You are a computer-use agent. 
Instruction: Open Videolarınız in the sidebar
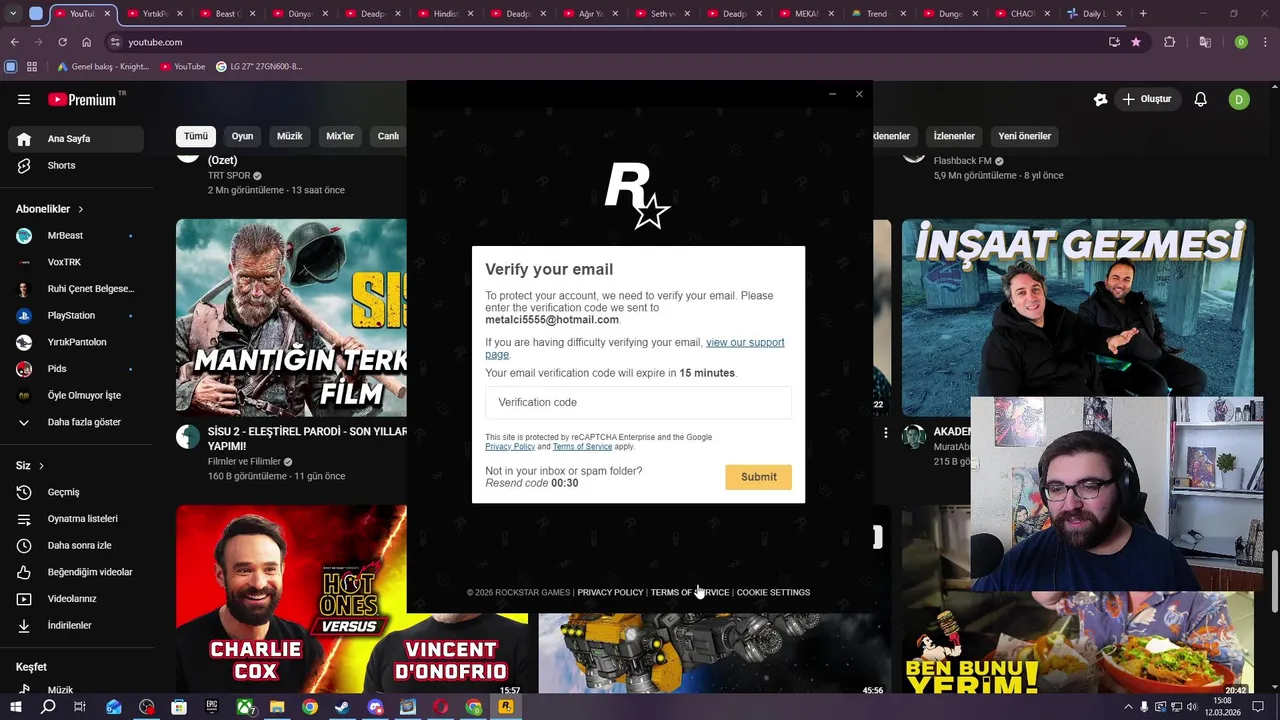click(x=75, y=599)
